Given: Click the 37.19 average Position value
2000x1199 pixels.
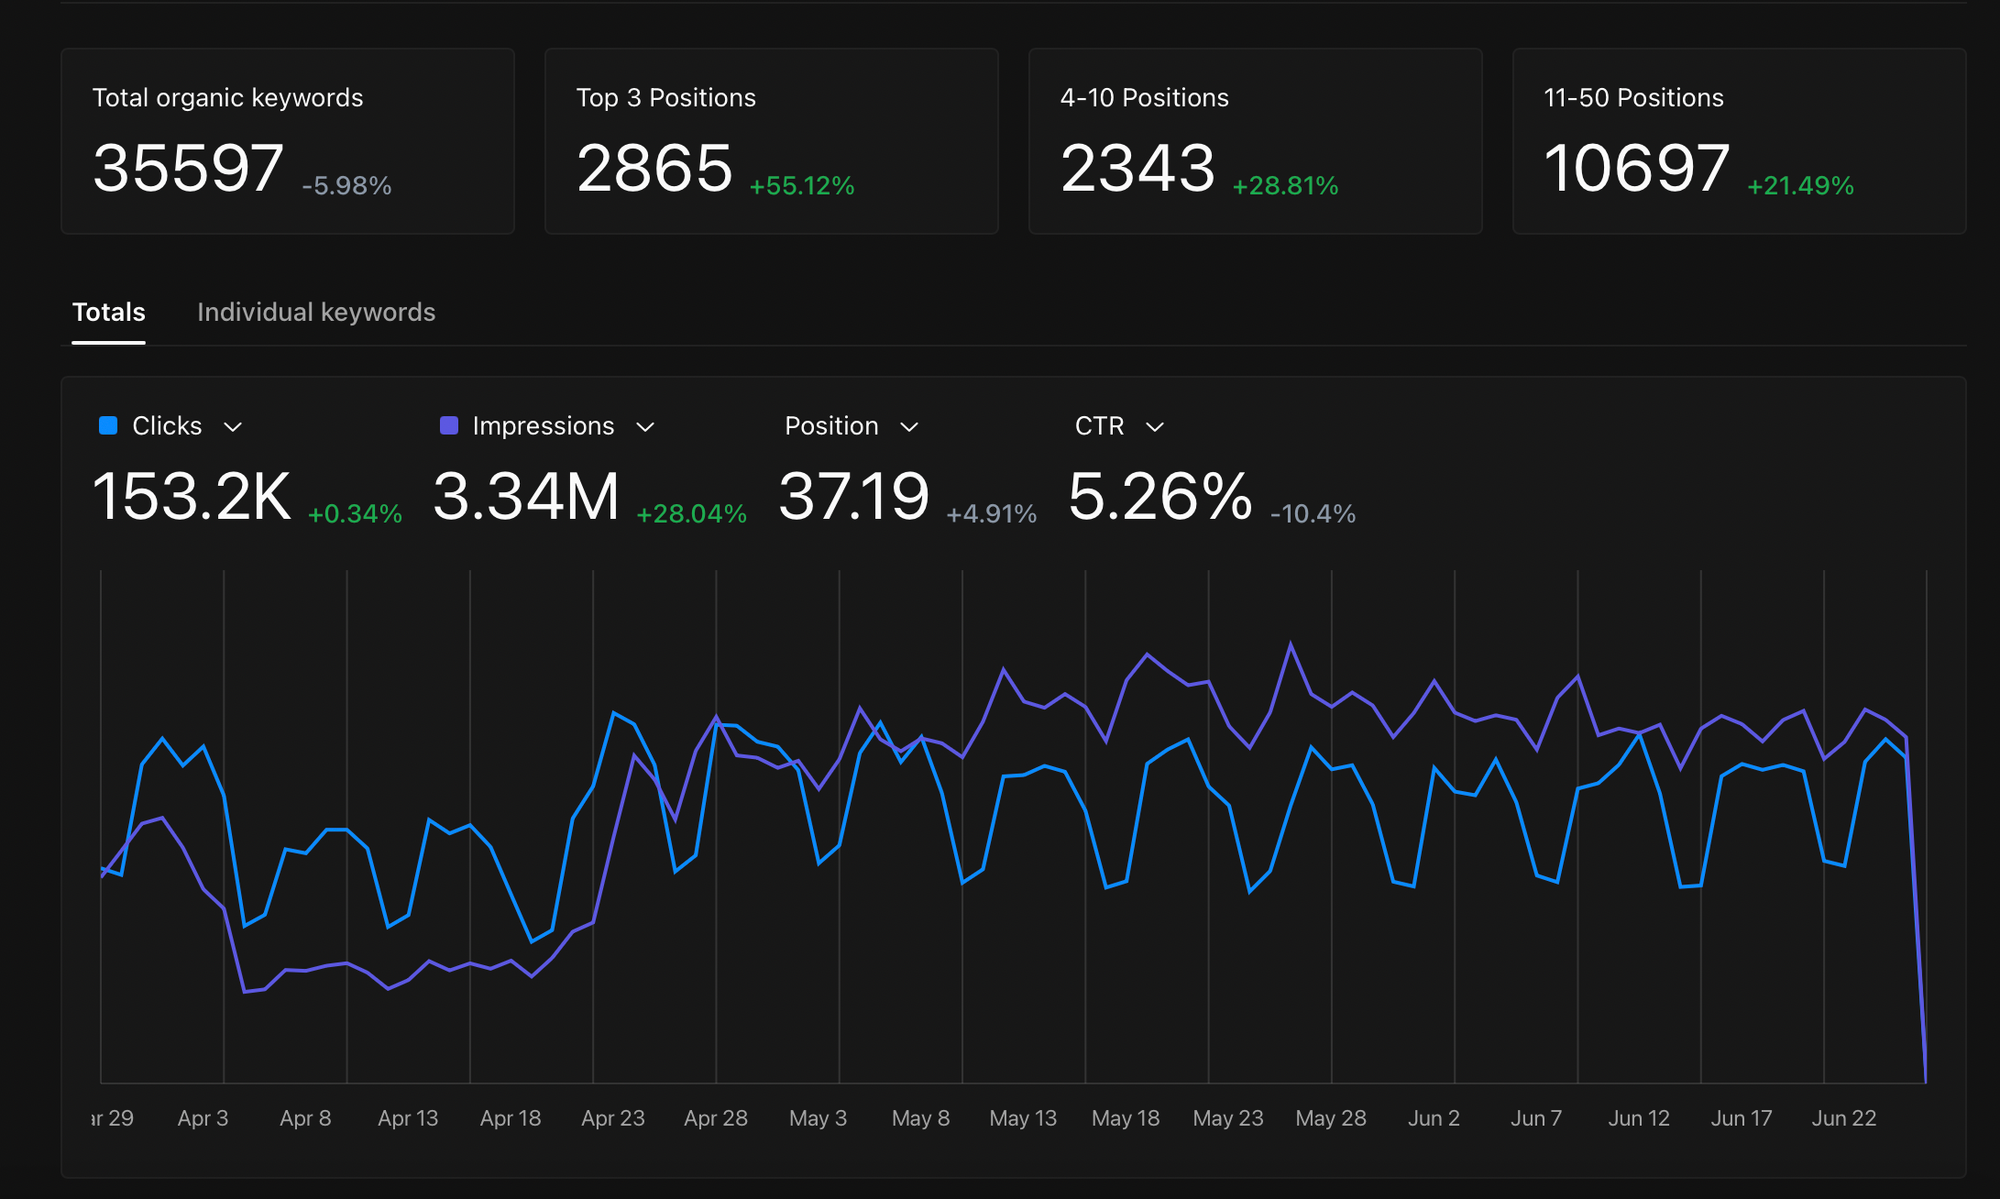Looking at the screenshot, I should (854, 493).
